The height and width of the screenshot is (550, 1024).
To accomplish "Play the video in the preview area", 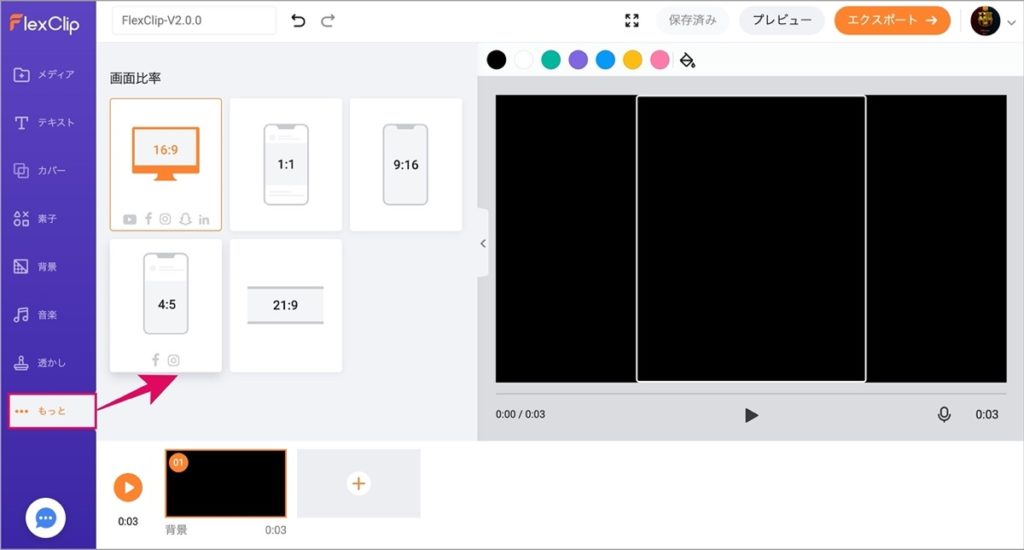I will pyautogui.click(x=751, y=415).
